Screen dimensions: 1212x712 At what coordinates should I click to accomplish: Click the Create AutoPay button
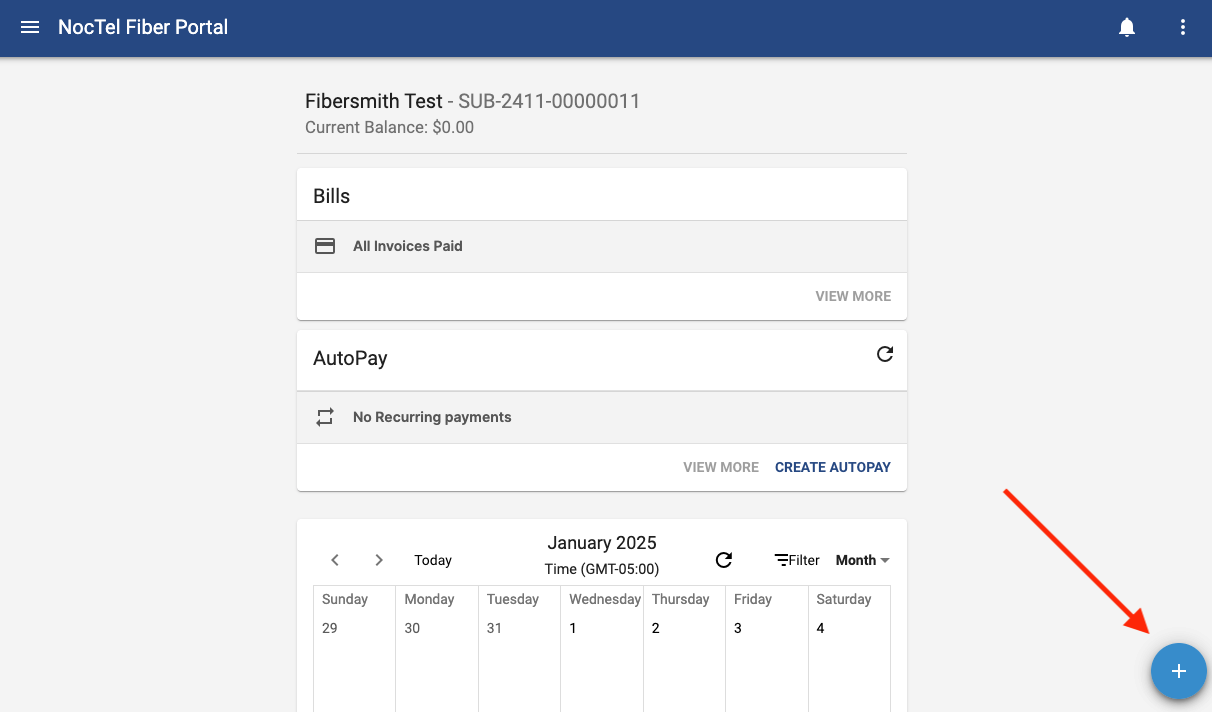click(832, 467)
